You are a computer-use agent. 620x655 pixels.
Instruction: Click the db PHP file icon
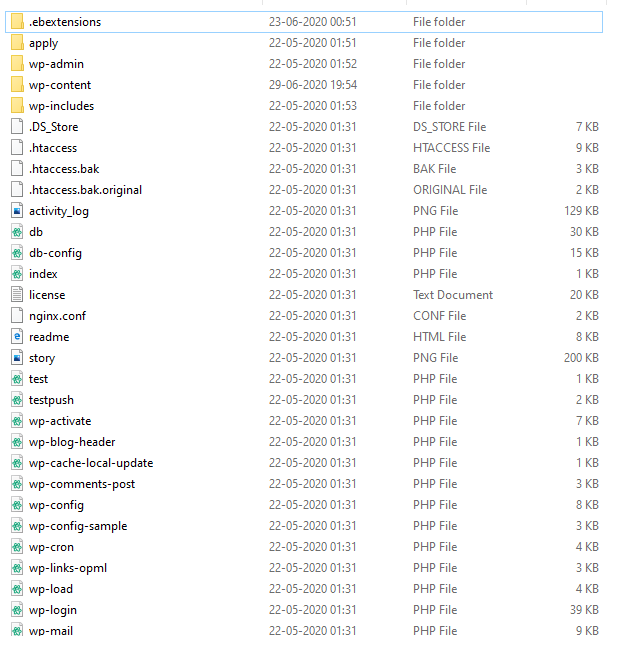(17, 231)
